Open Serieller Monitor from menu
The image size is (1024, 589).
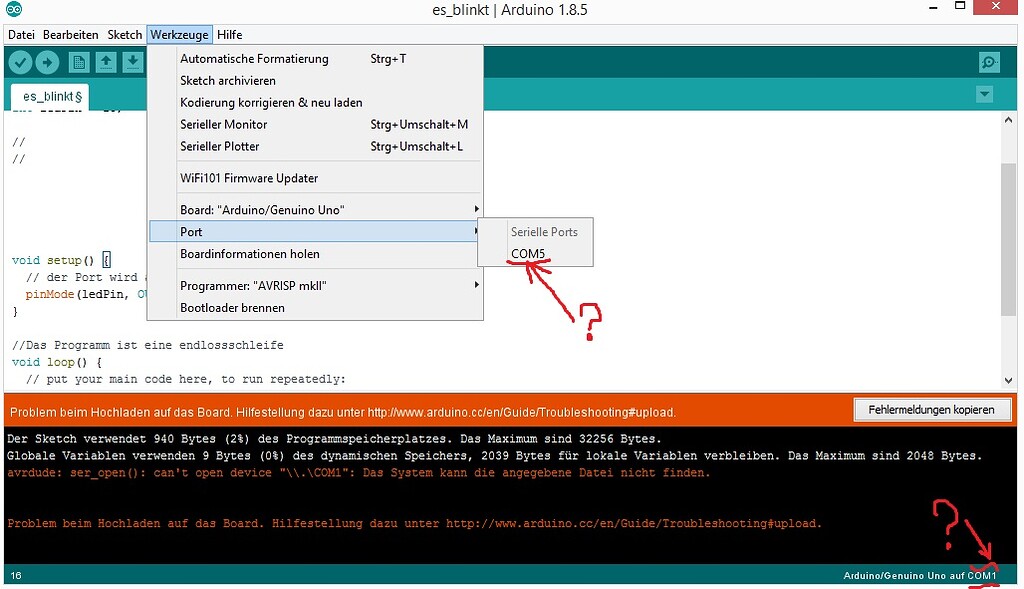tap(316, 125)
